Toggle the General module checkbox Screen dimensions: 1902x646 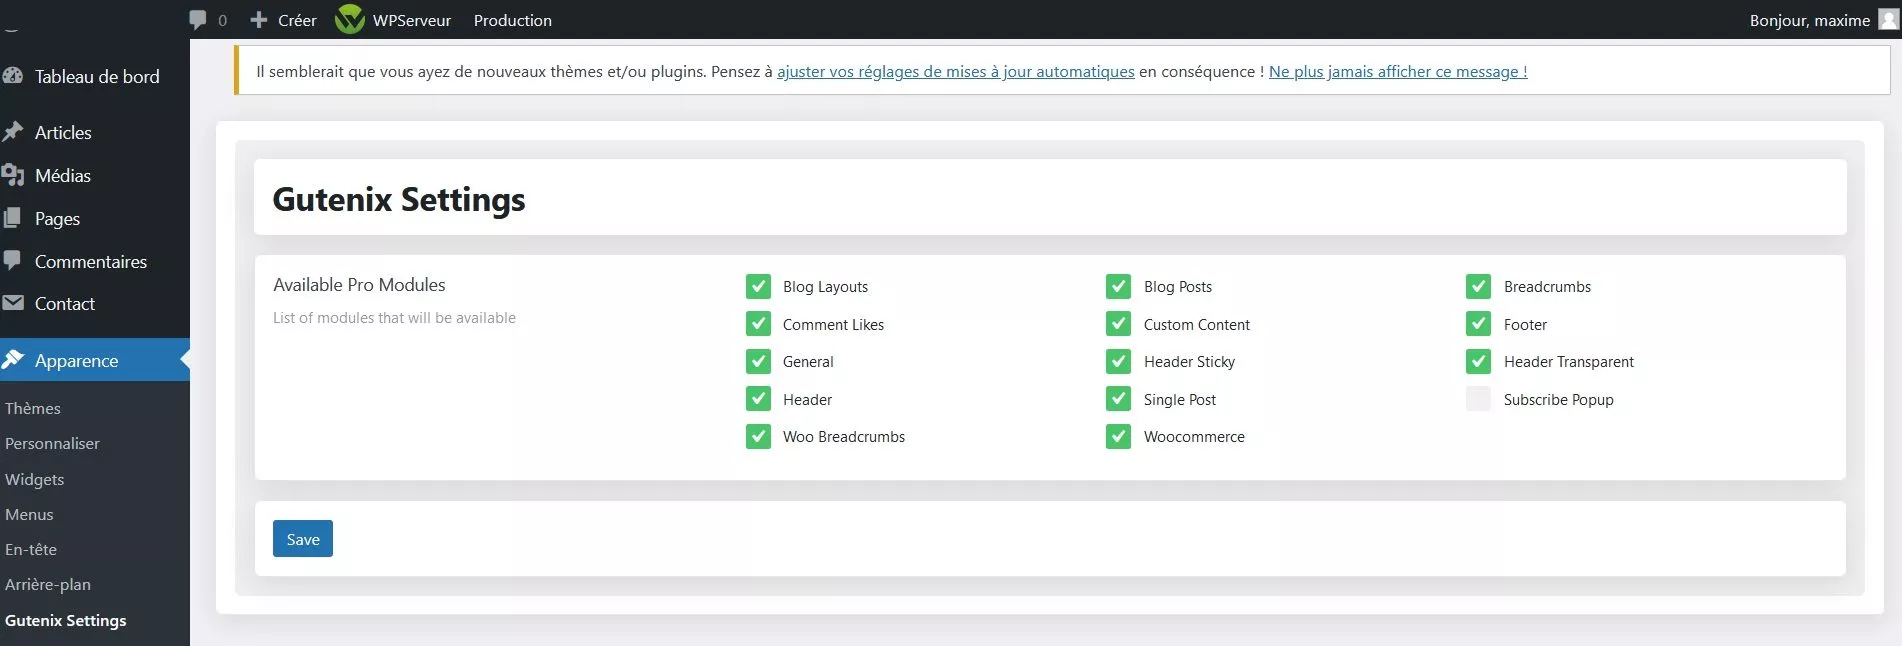(x=758, y=362)
